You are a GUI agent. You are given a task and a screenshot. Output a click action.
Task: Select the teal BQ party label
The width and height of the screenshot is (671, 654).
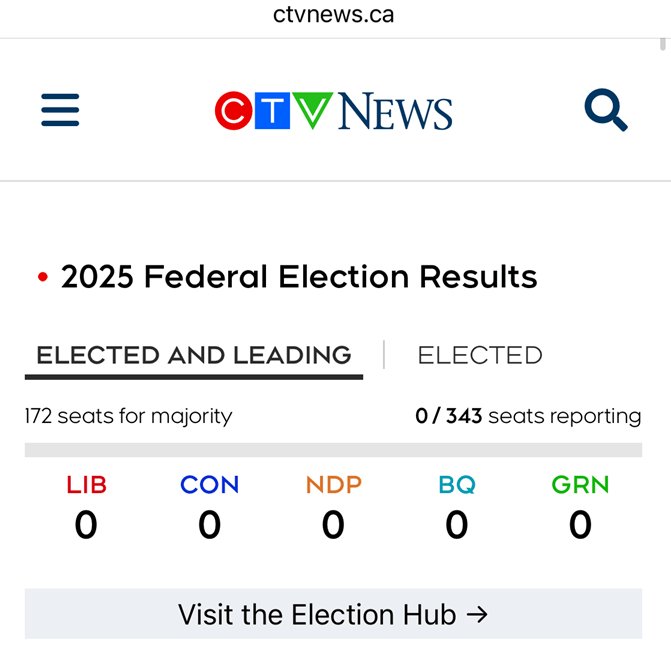457,485
